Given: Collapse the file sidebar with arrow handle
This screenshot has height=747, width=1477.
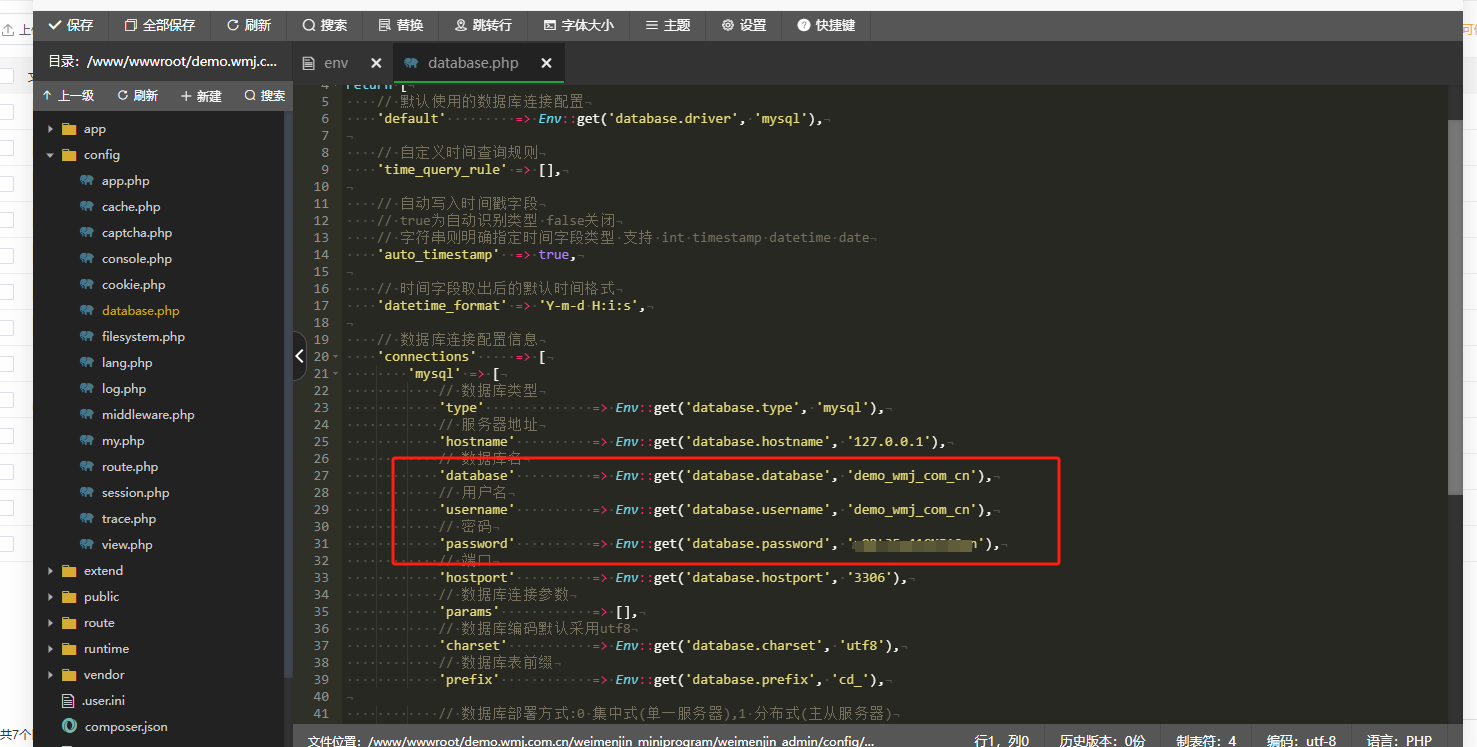Looking at the screenshot, I should pos(300,356).
